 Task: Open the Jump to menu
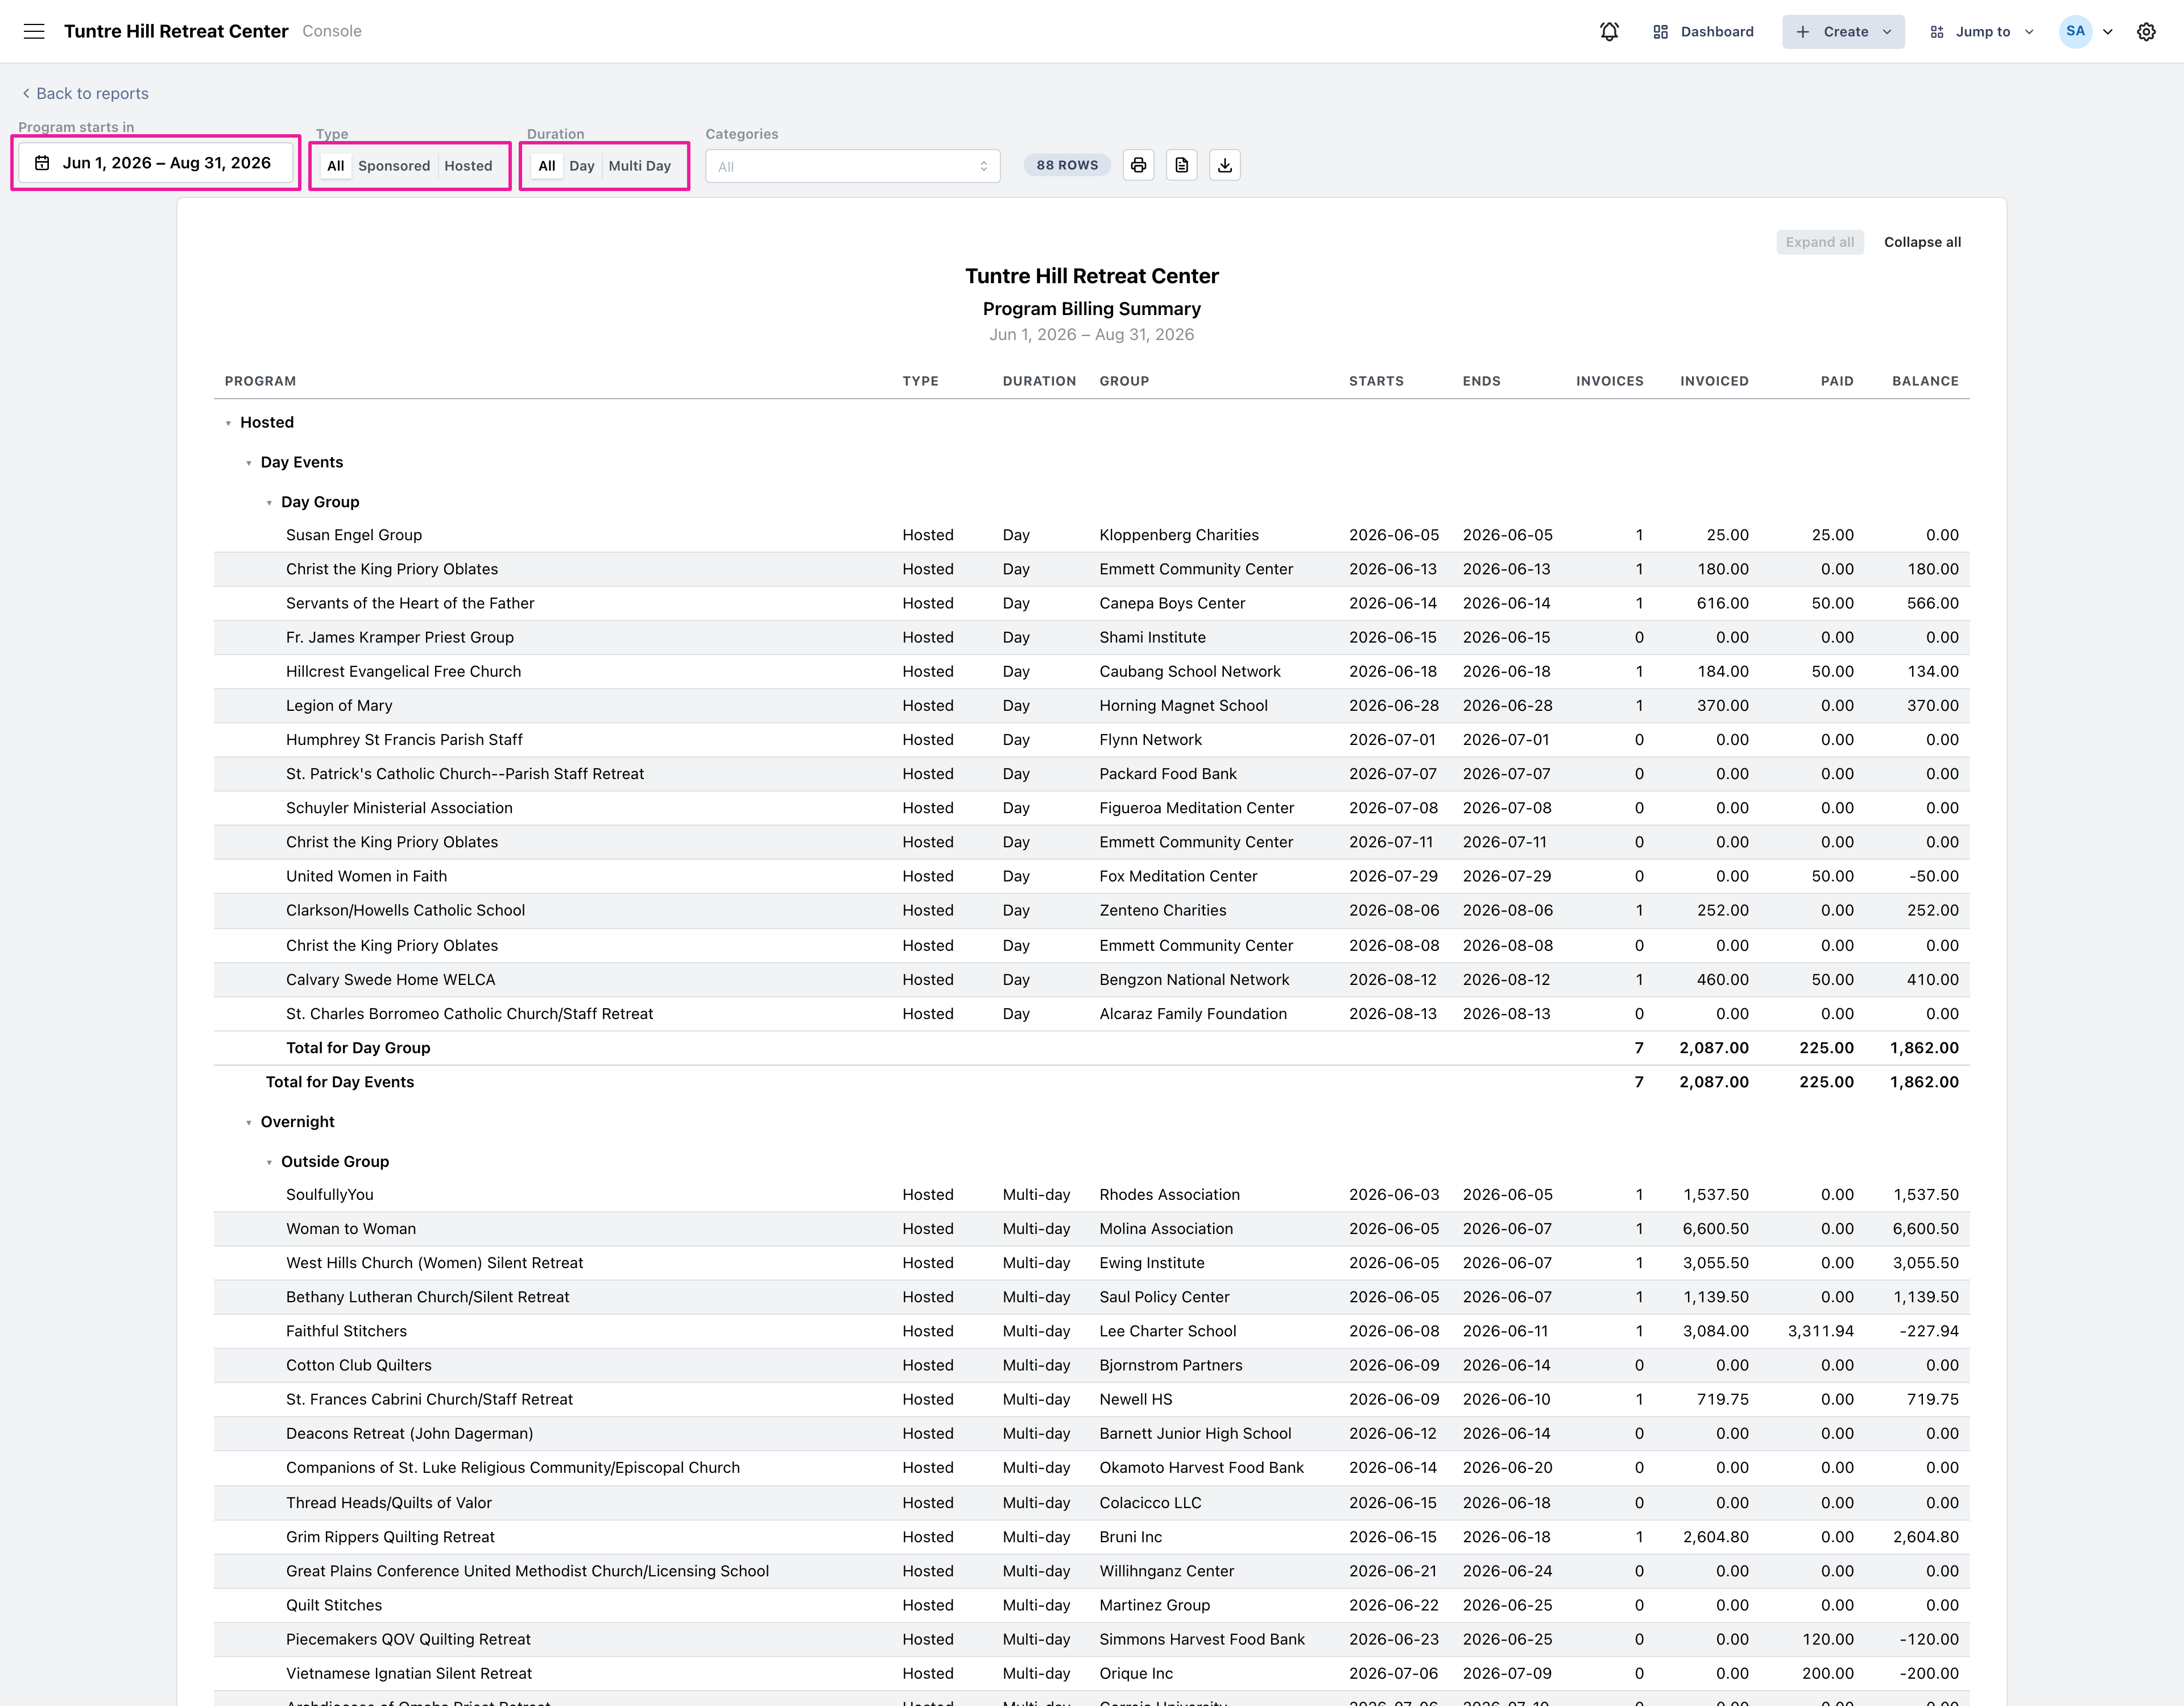[1981, 31]
